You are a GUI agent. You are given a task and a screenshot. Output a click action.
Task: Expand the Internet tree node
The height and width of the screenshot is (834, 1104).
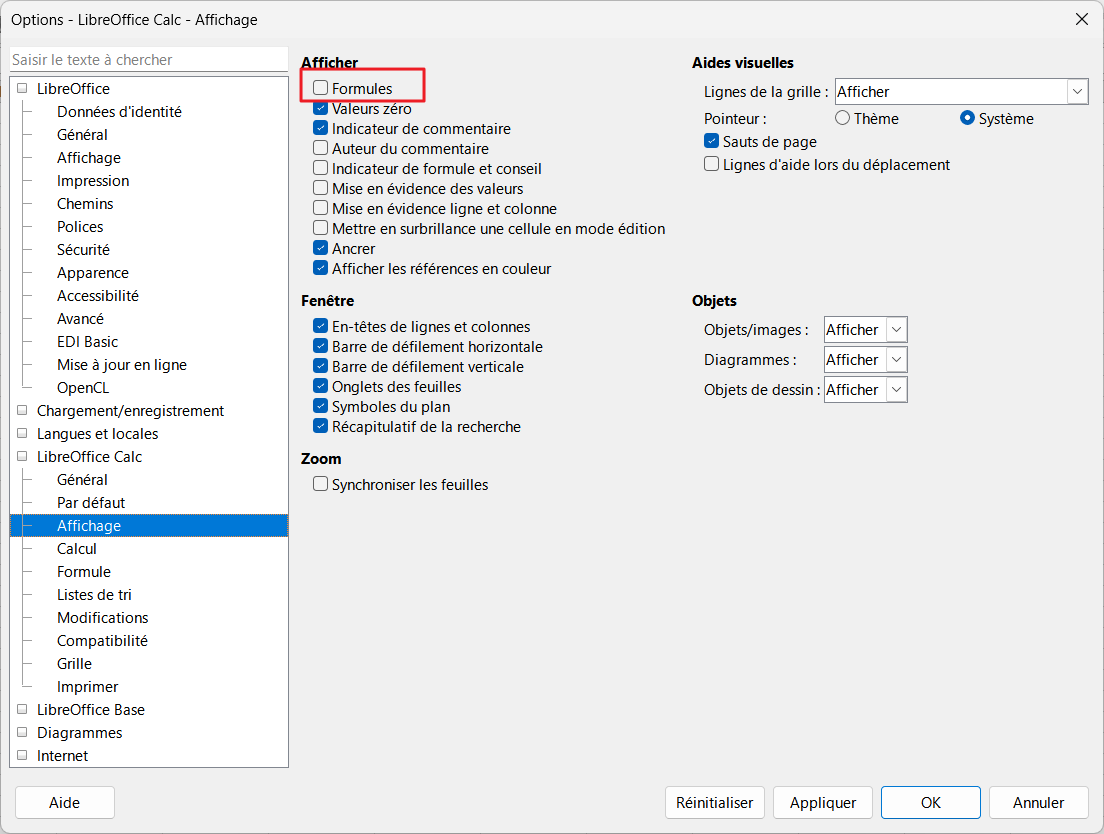point(22,755)
